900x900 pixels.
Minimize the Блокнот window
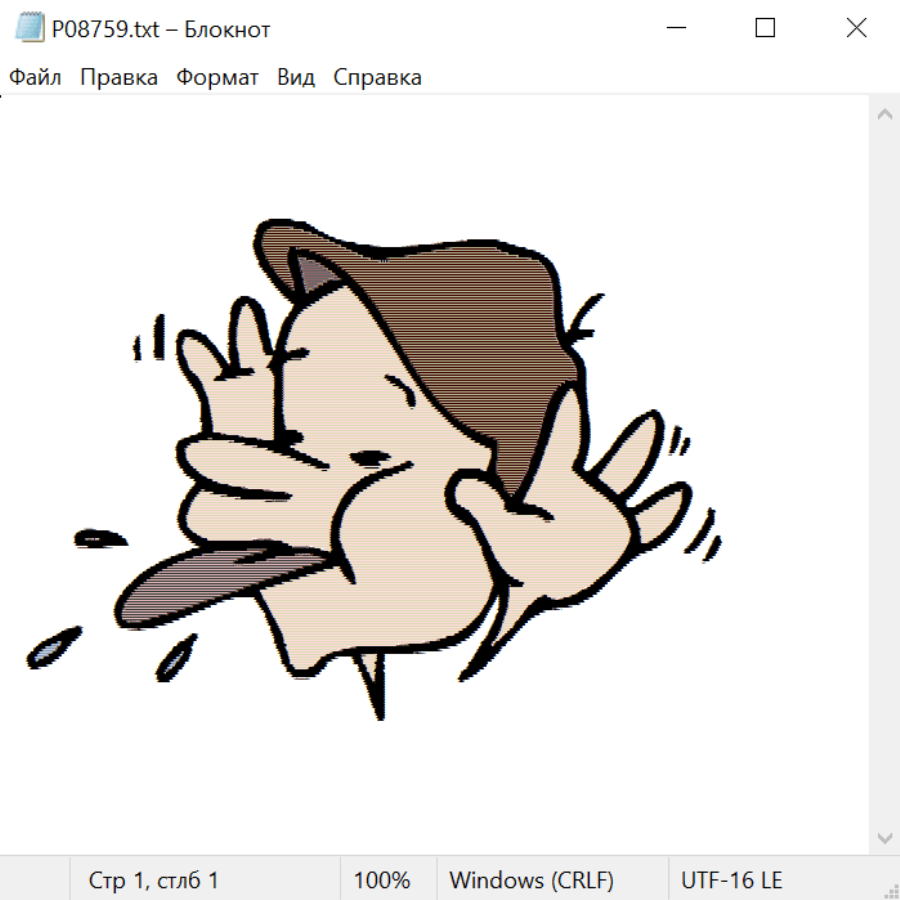[674, 29]
